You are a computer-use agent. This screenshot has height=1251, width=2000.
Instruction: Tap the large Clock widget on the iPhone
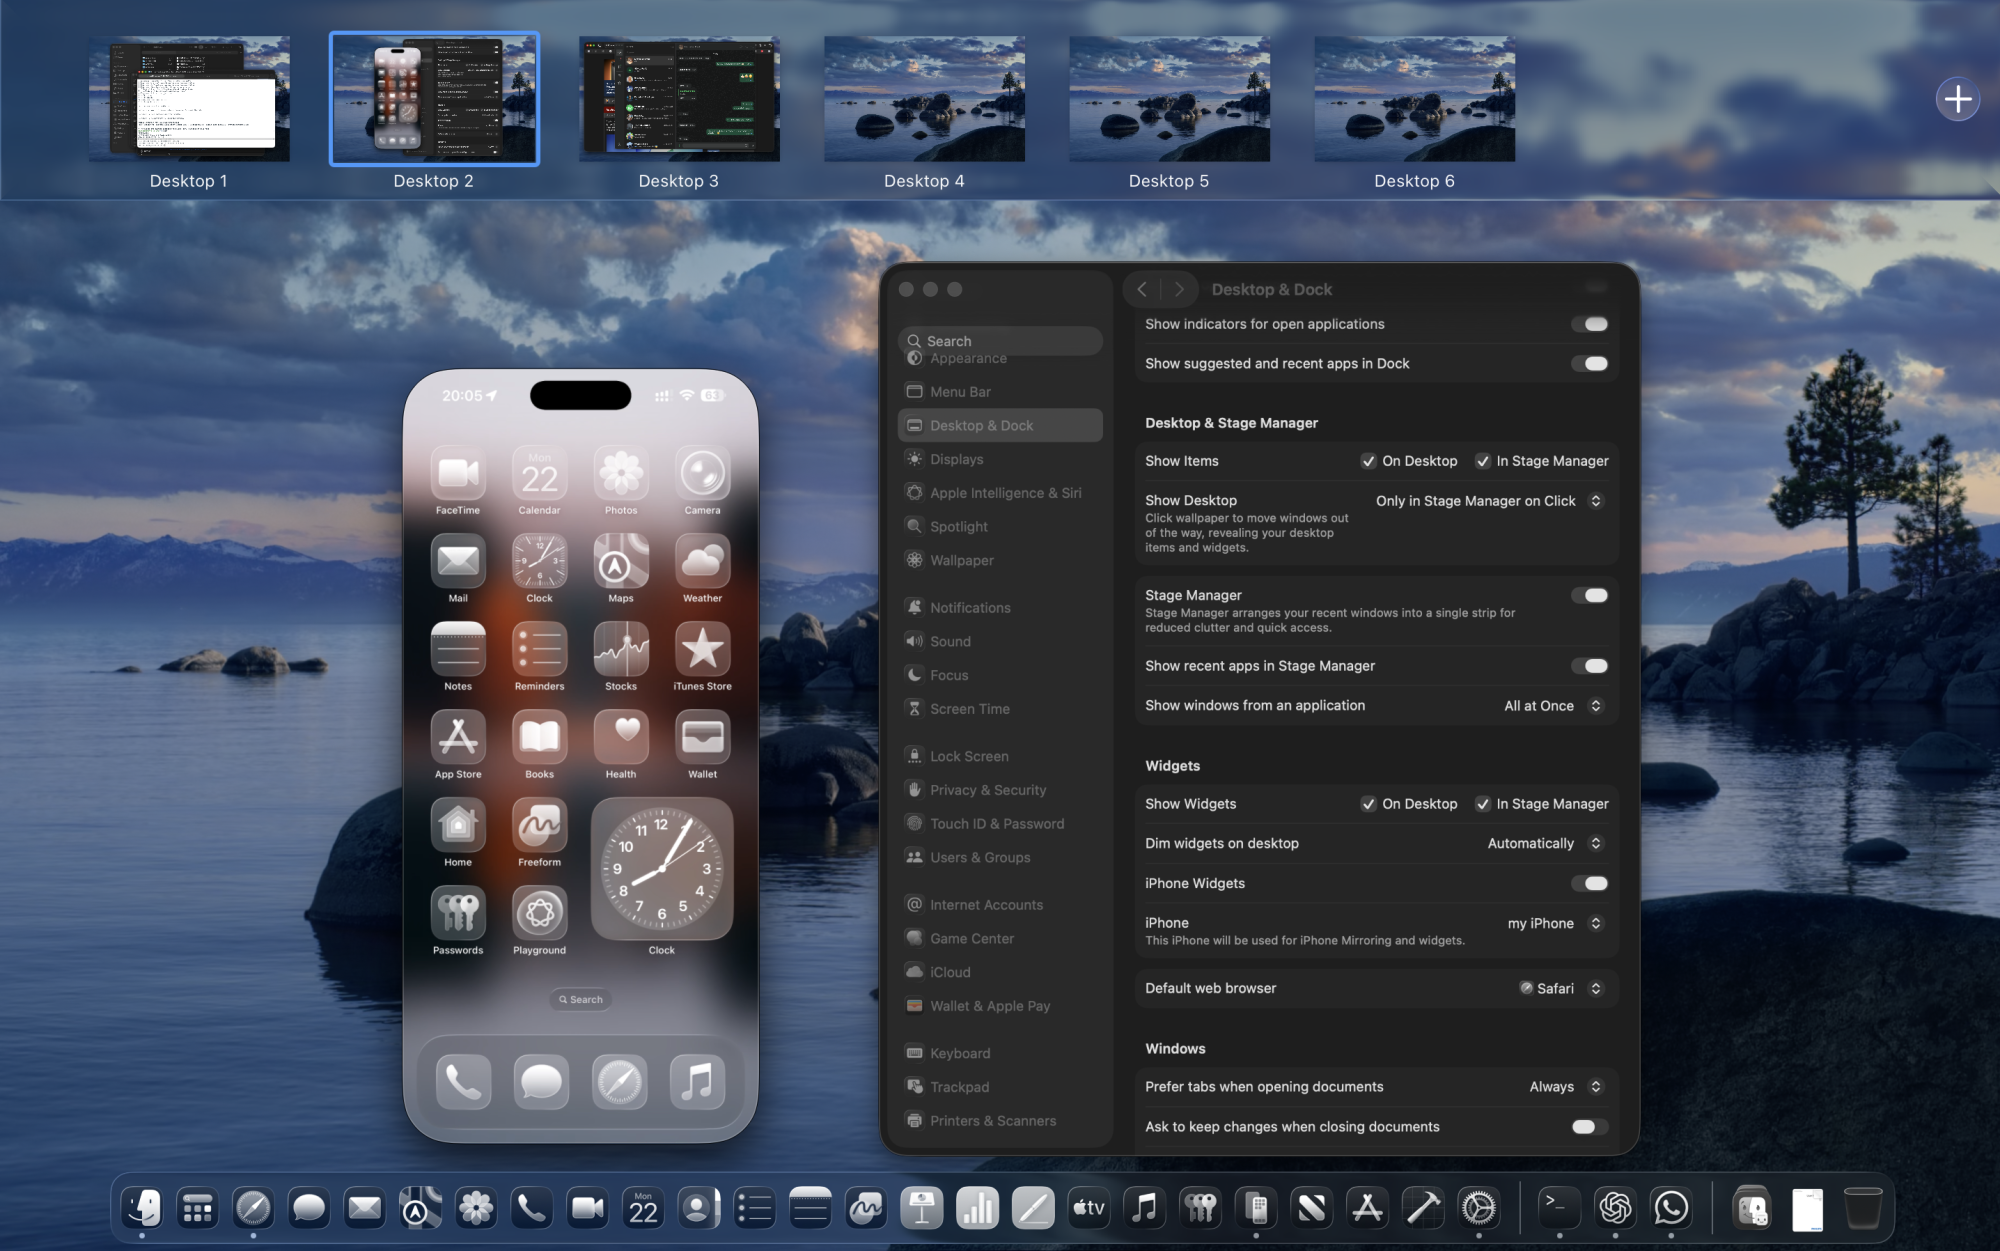pos(662,869)
